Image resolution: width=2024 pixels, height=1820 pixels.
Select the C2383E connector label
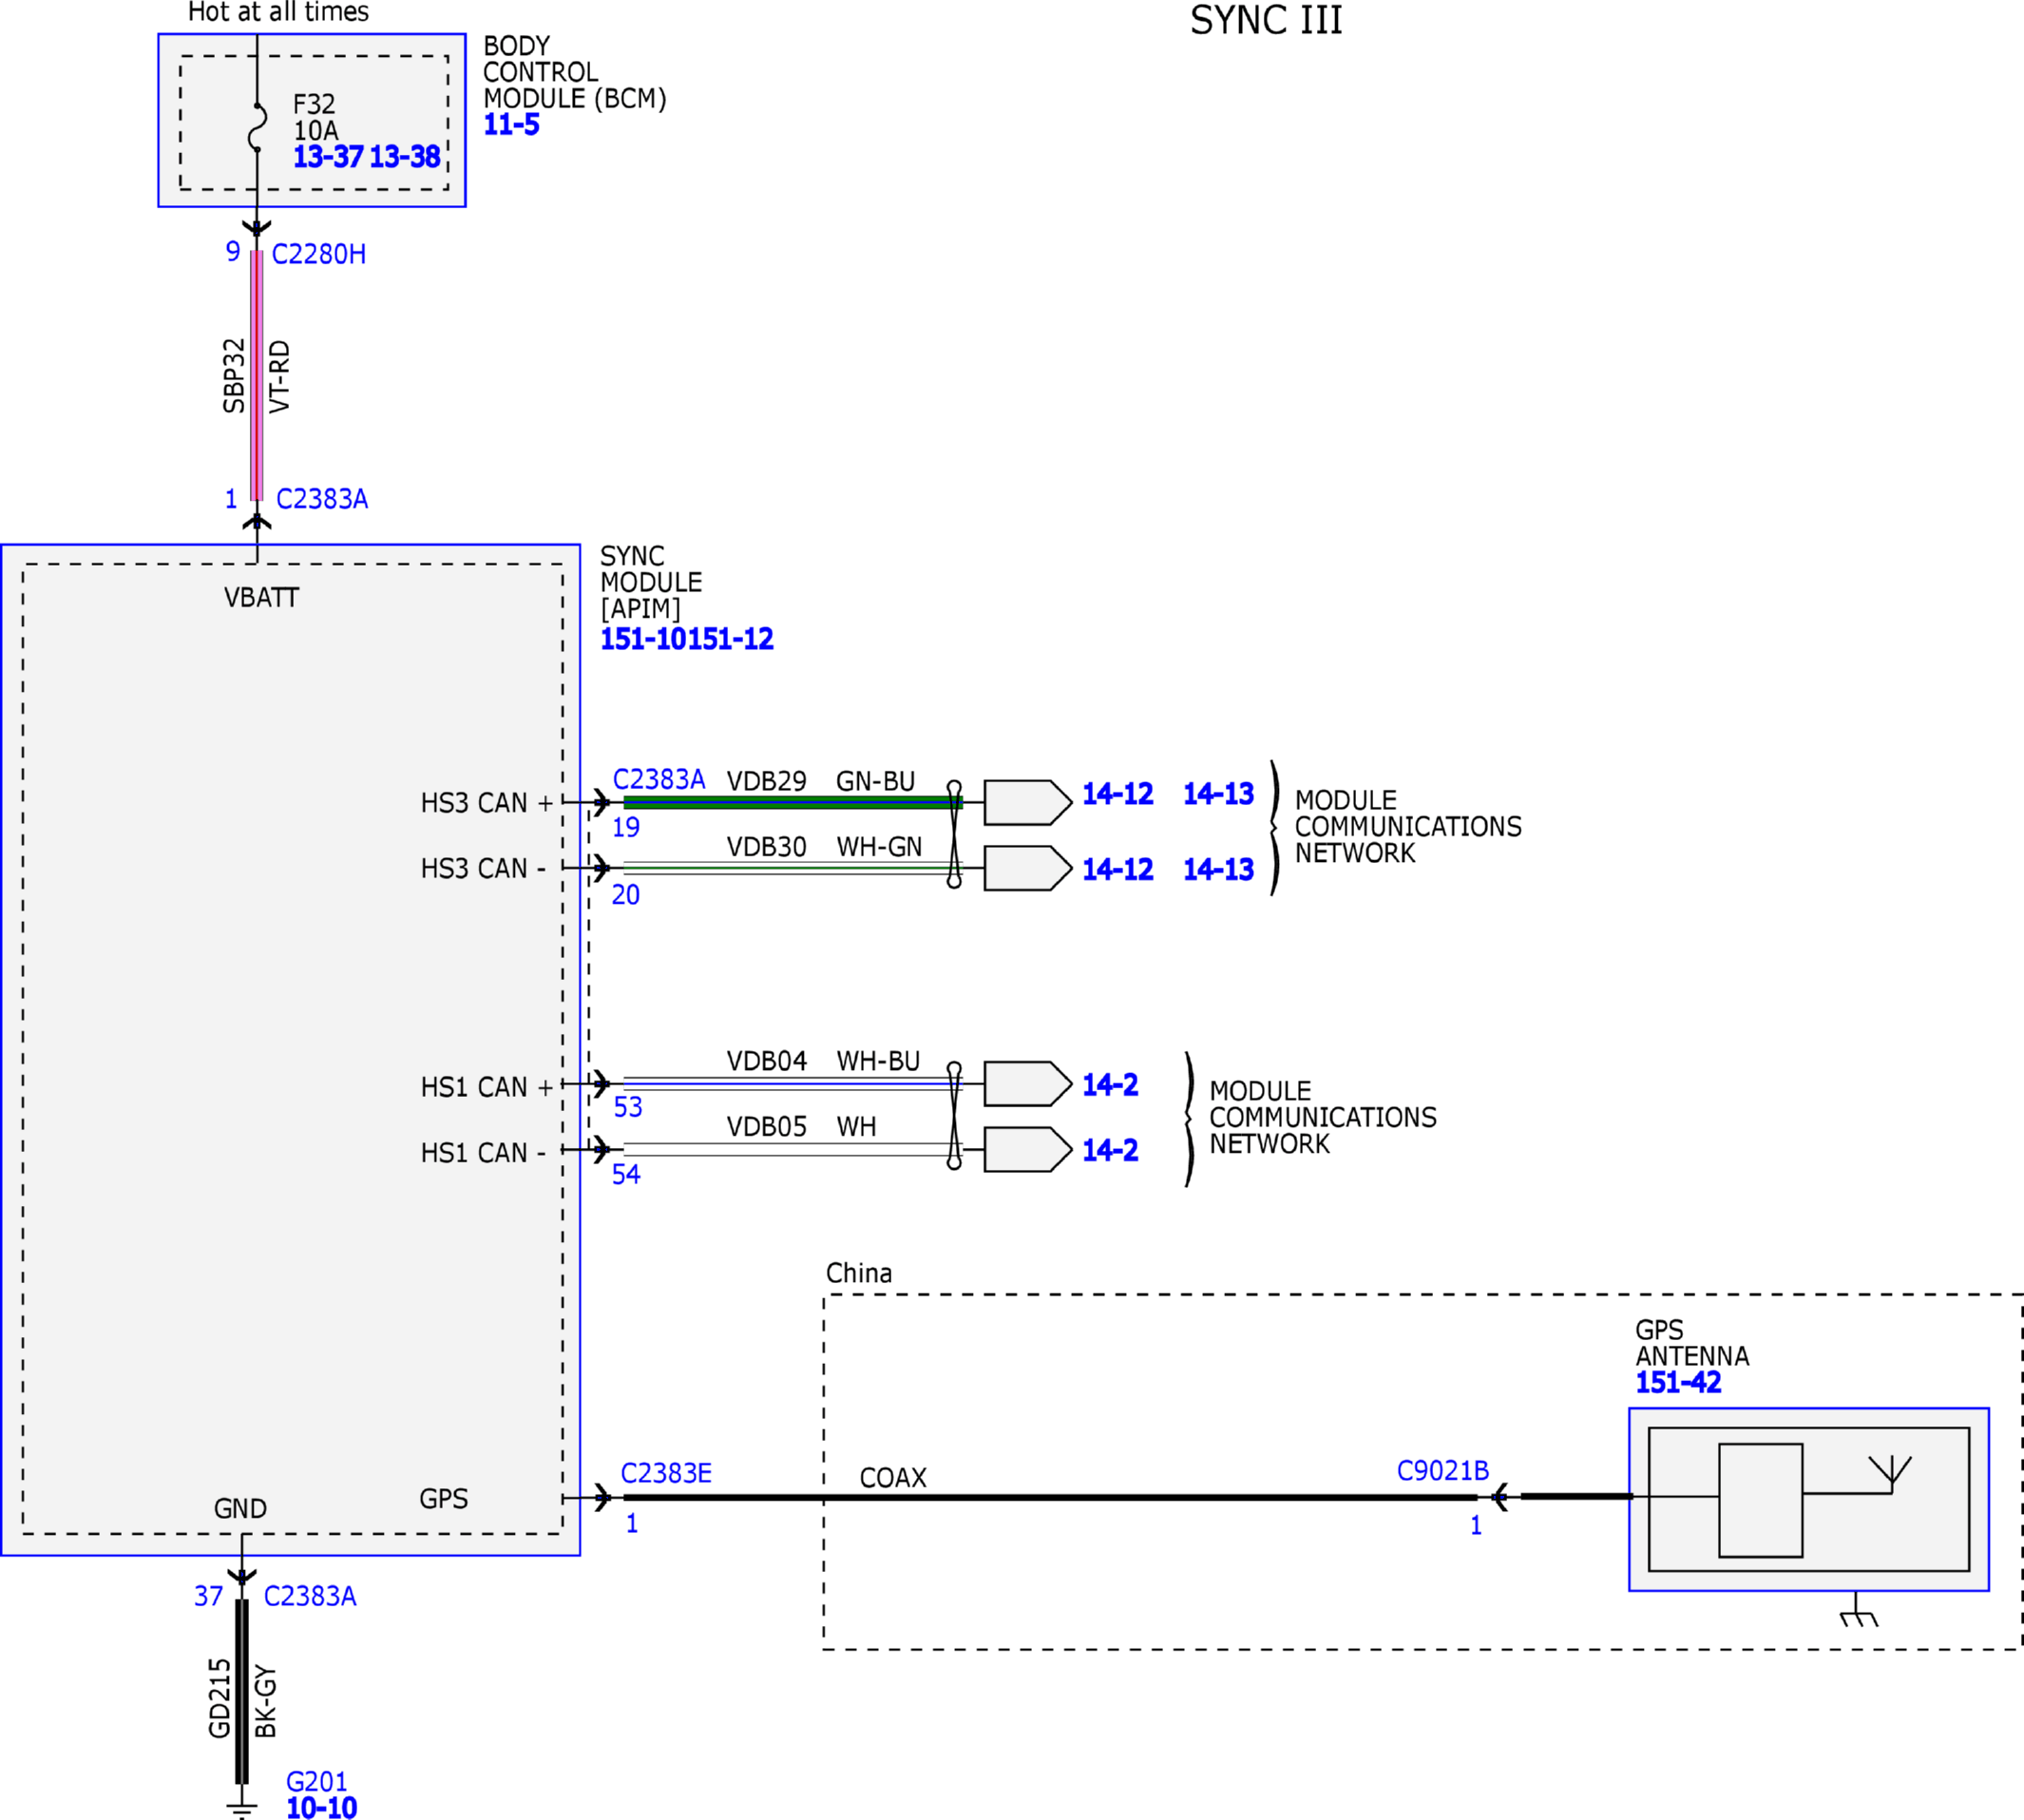(x=666, y=1473)
